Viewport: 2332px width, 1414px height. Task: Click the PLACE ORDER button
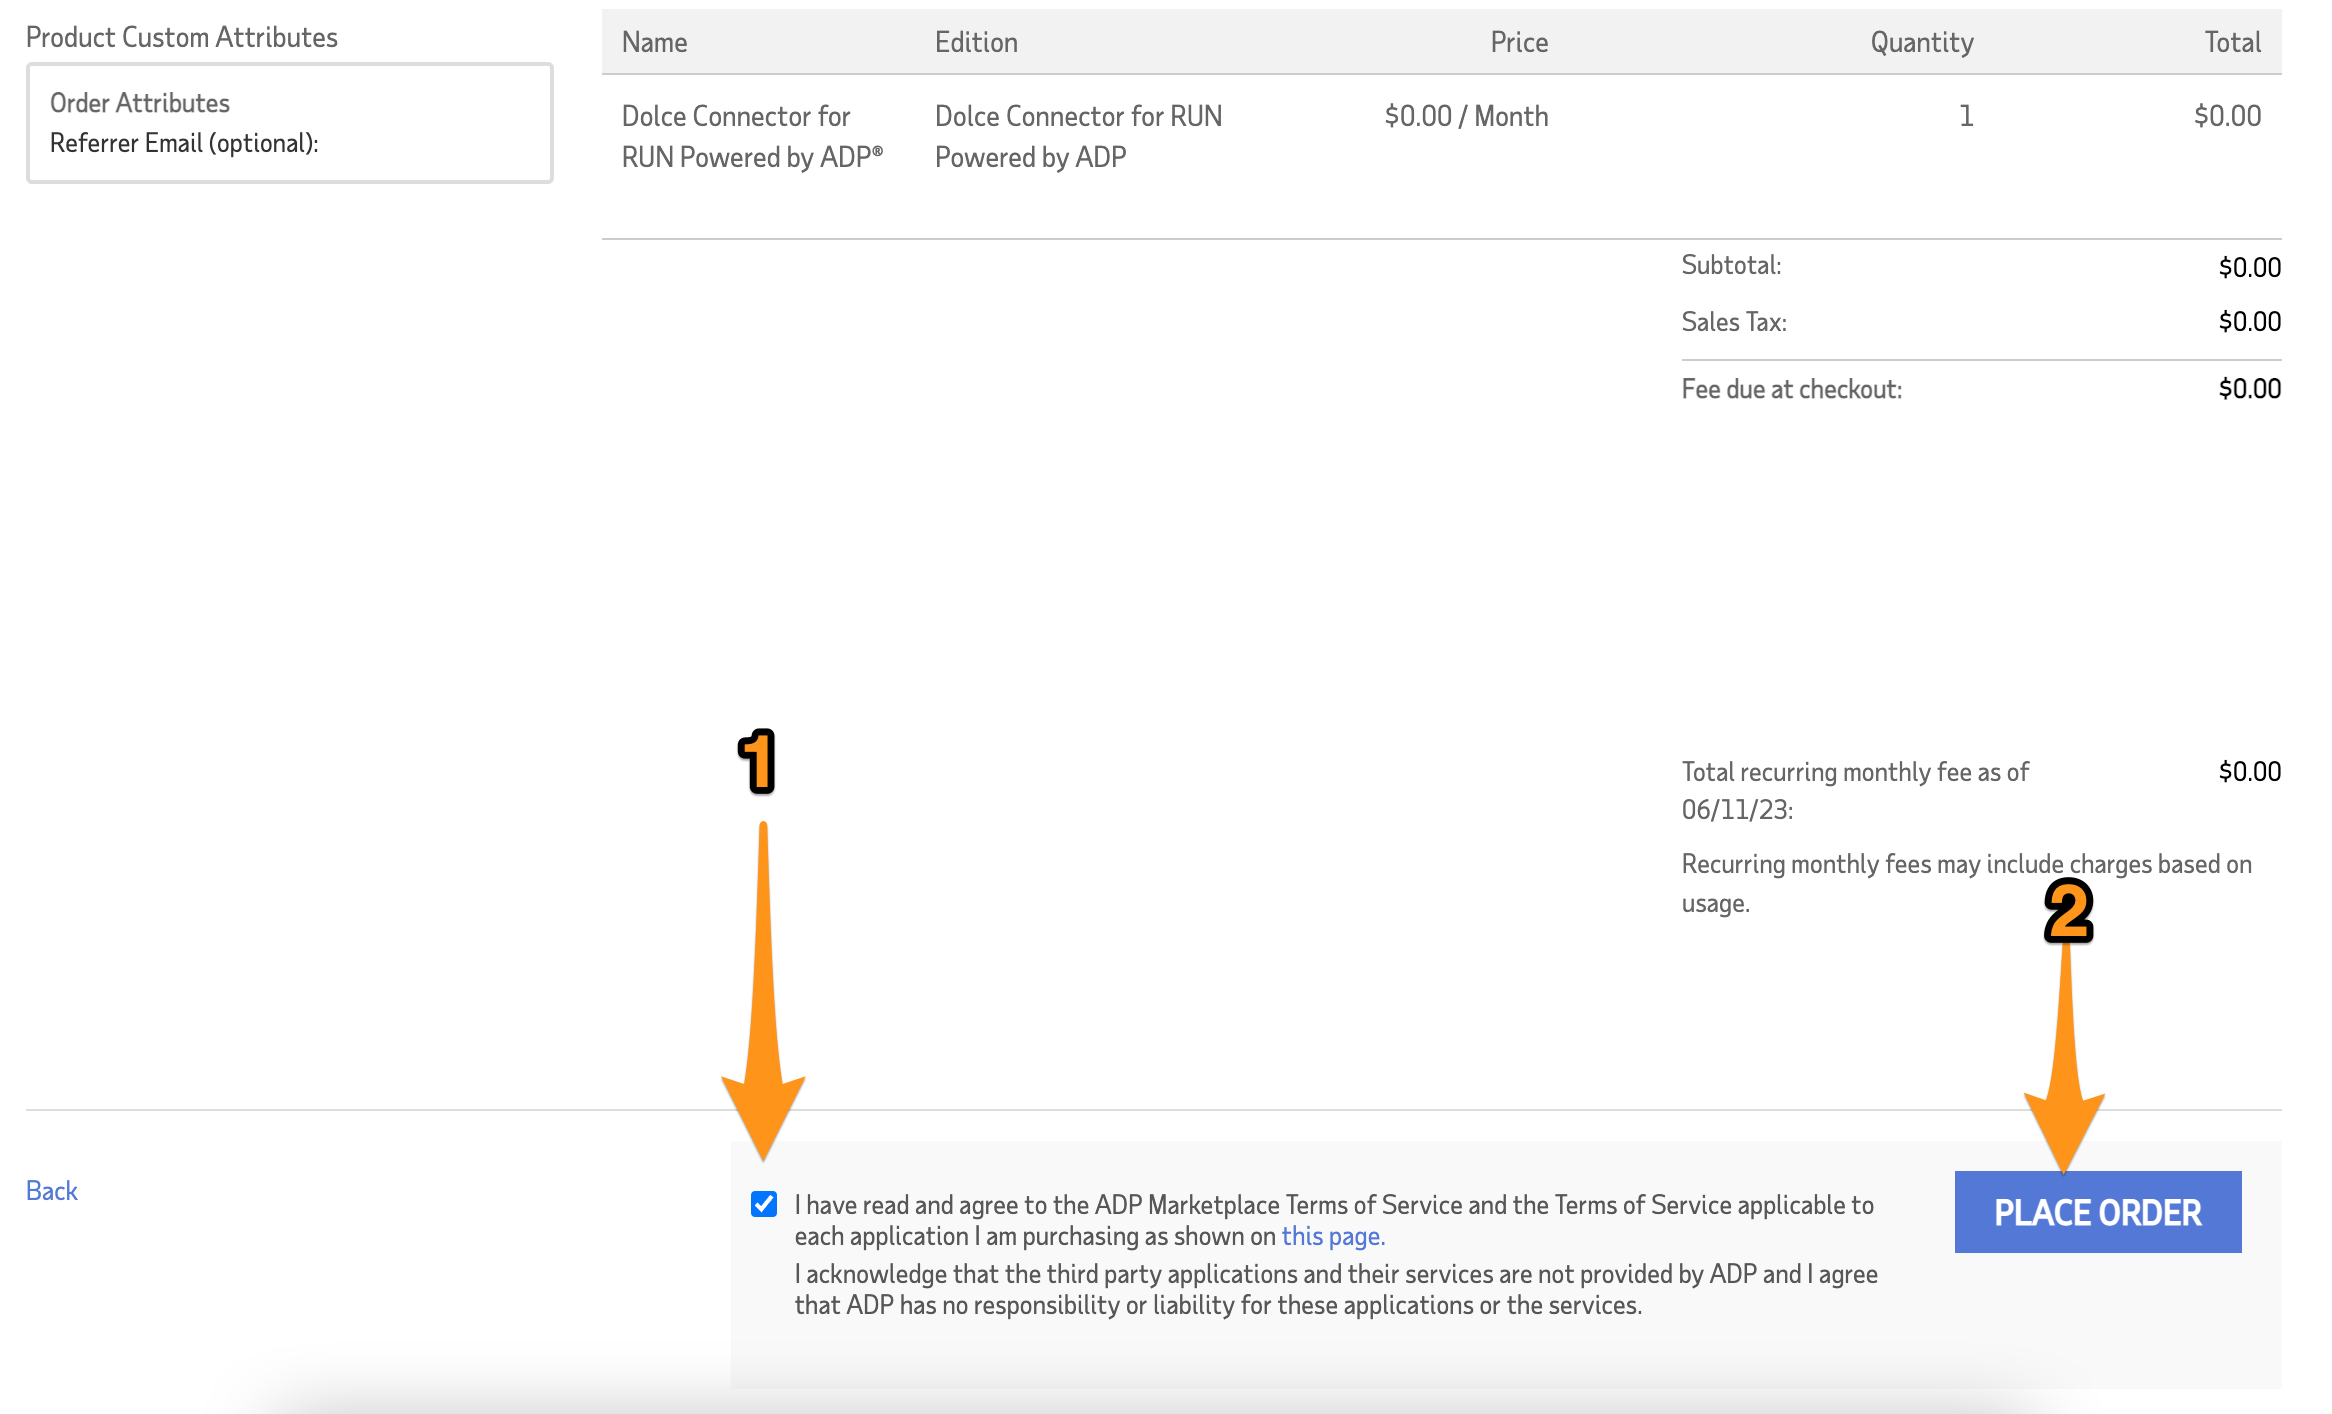2097,1212
